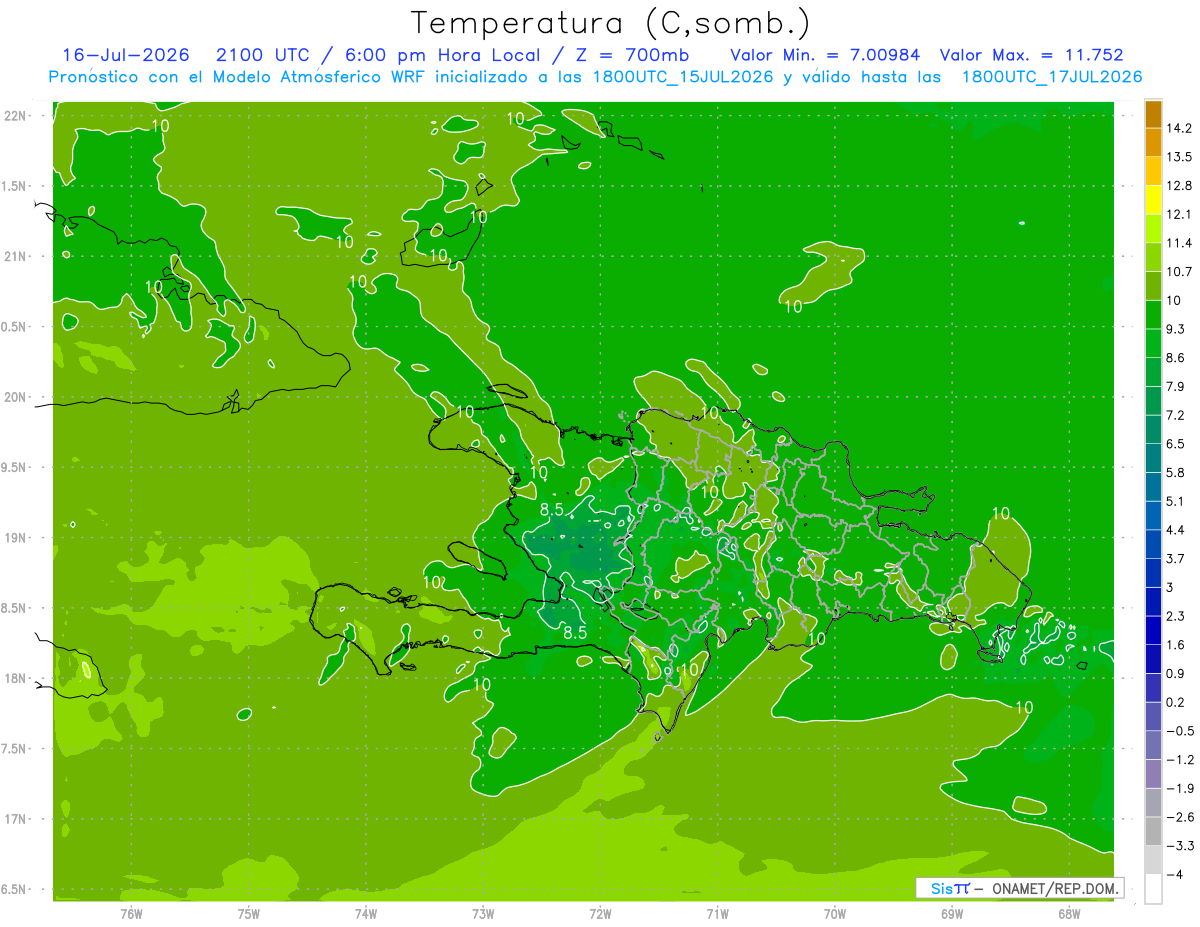
Task: Click the "68W" longitude axis label
Action: [x=1069, y=914]
